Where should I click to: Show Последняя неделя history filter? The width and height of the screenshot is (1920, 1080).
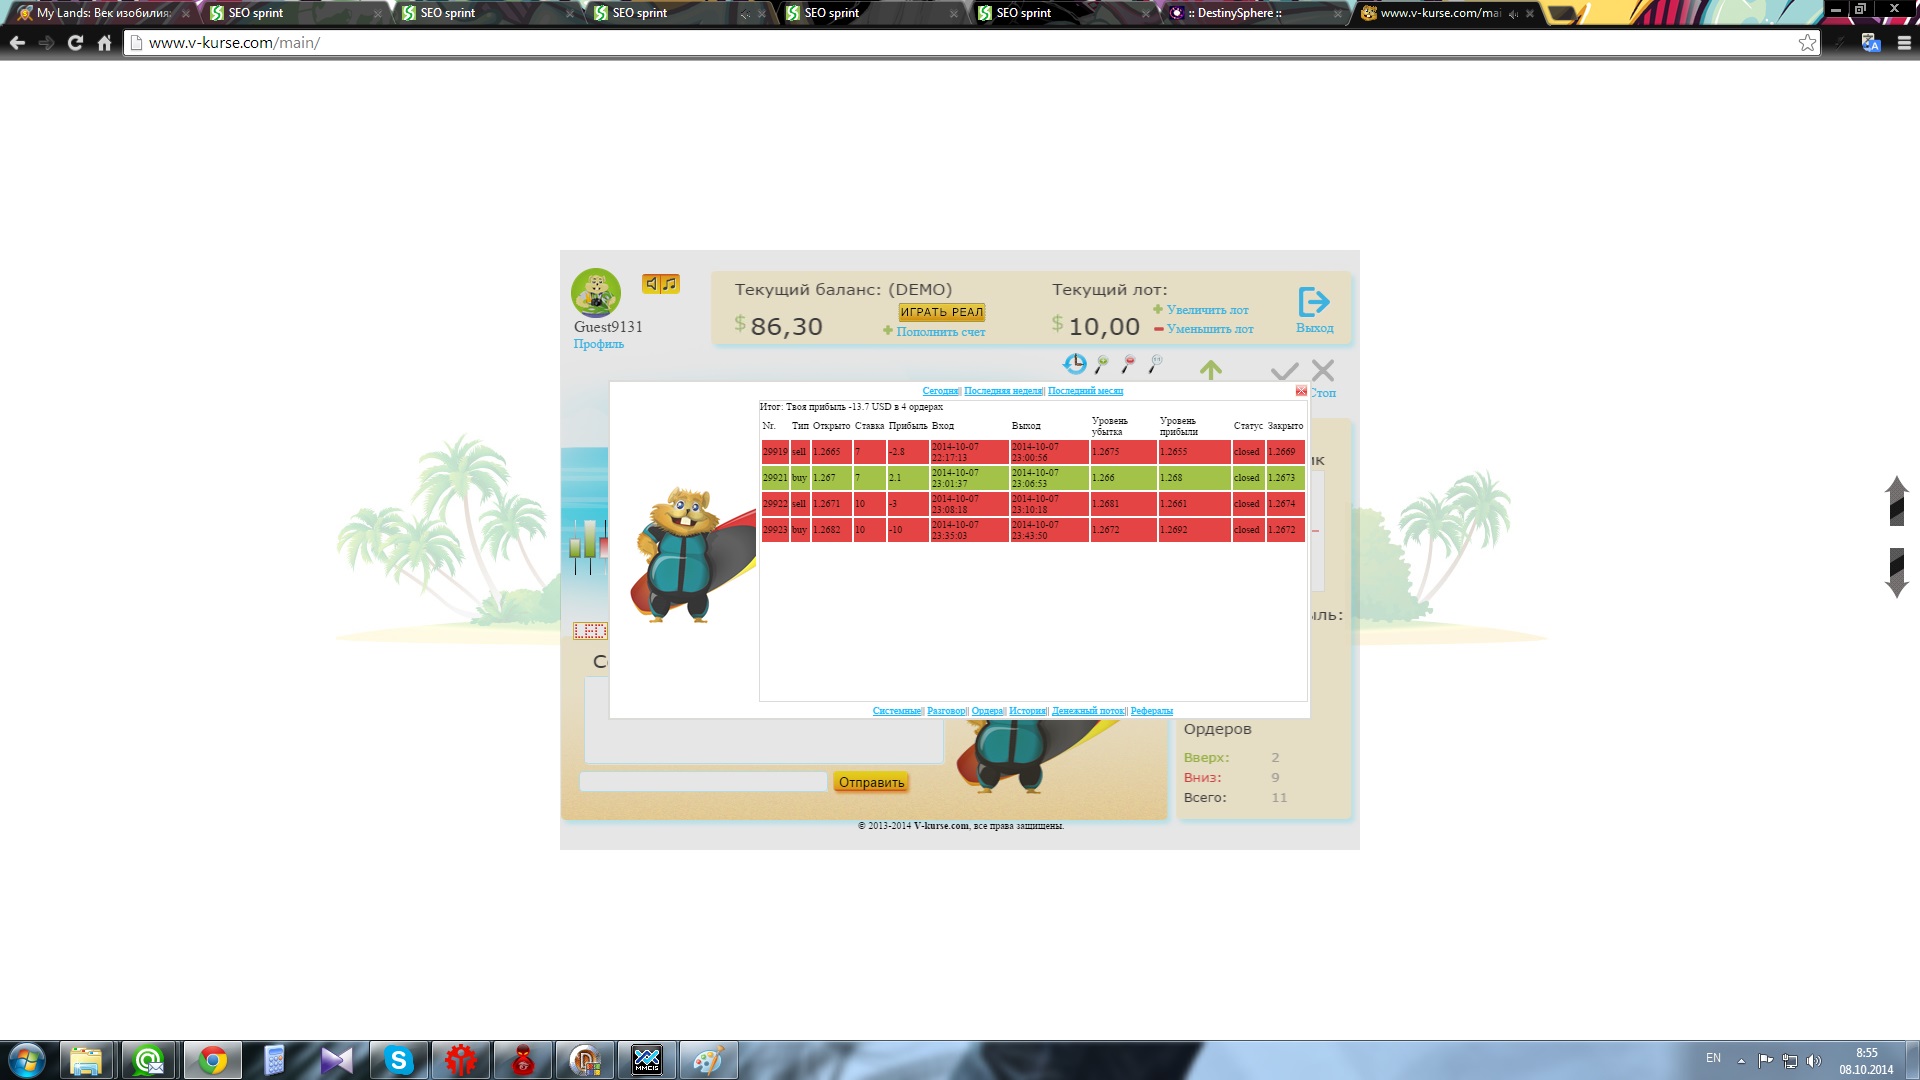pyautogui.click(x=1003, y=391)
